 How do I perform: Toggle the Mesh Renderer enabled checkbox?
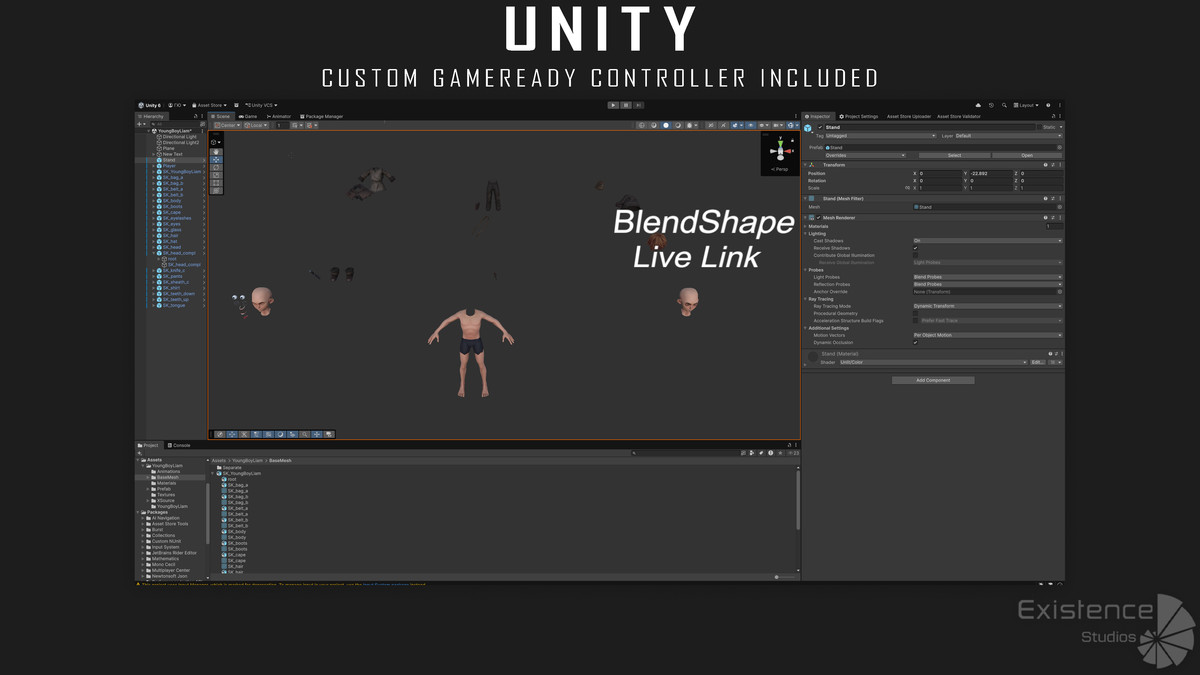[818, 217]
